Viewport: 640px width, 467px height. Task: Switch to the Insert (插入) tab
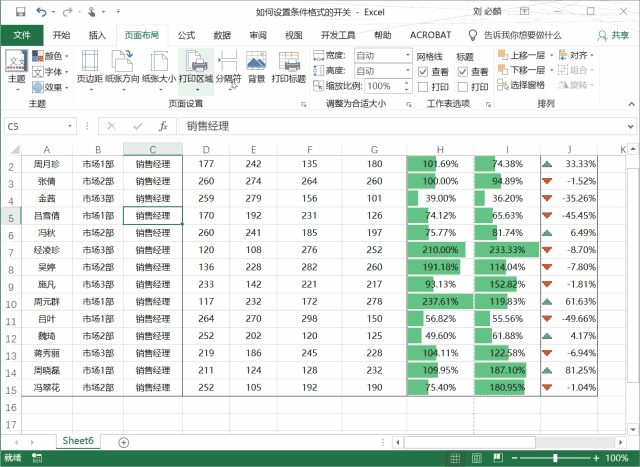pyautogui.click(x=97, y=35)
